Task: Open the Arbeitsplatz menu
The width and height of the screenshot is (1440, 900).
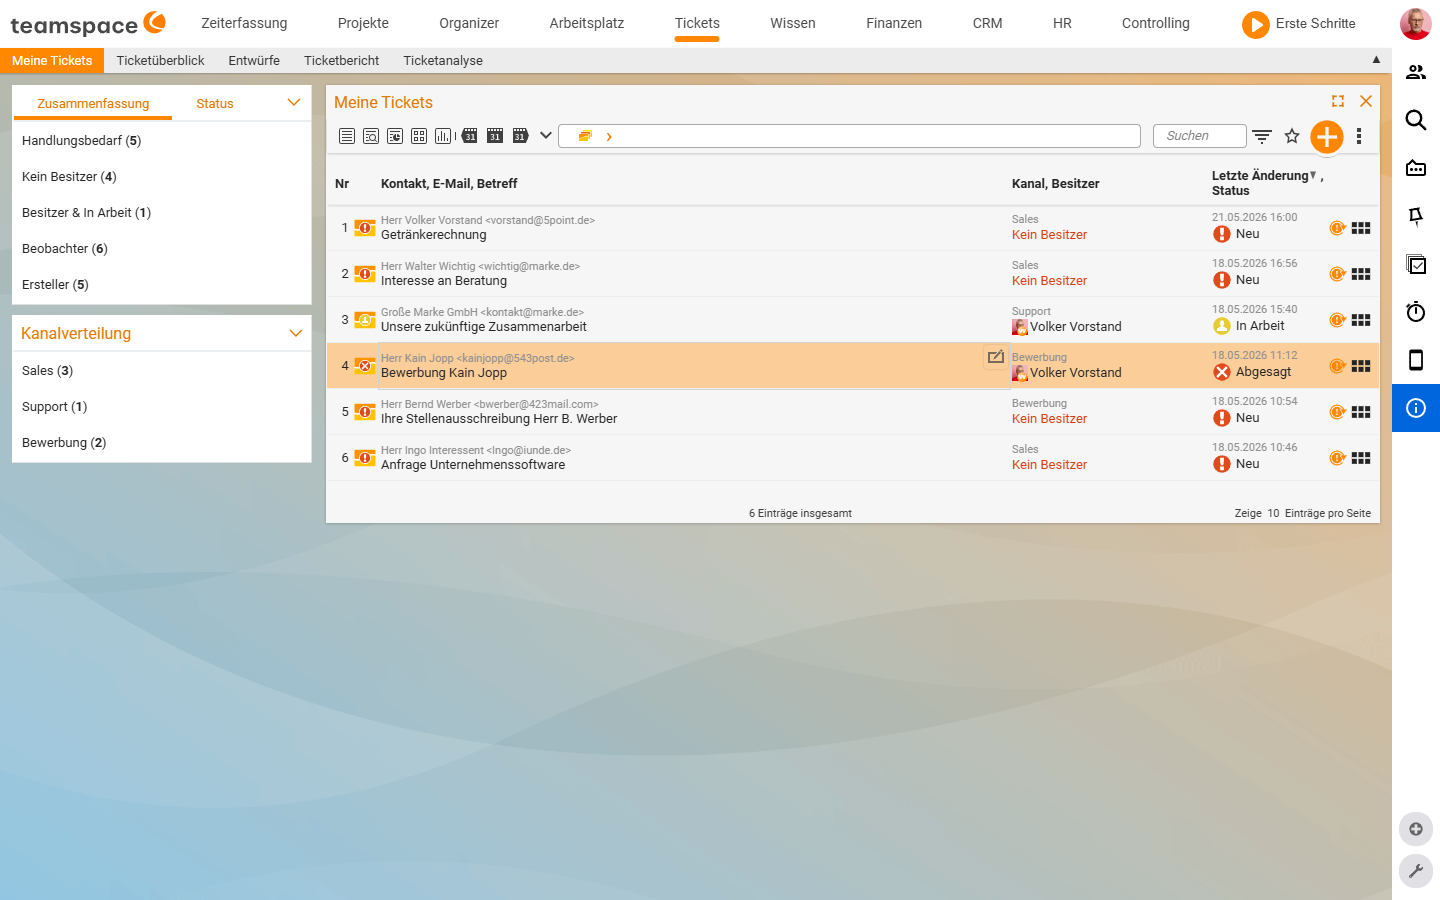Action: coord(587,23)
